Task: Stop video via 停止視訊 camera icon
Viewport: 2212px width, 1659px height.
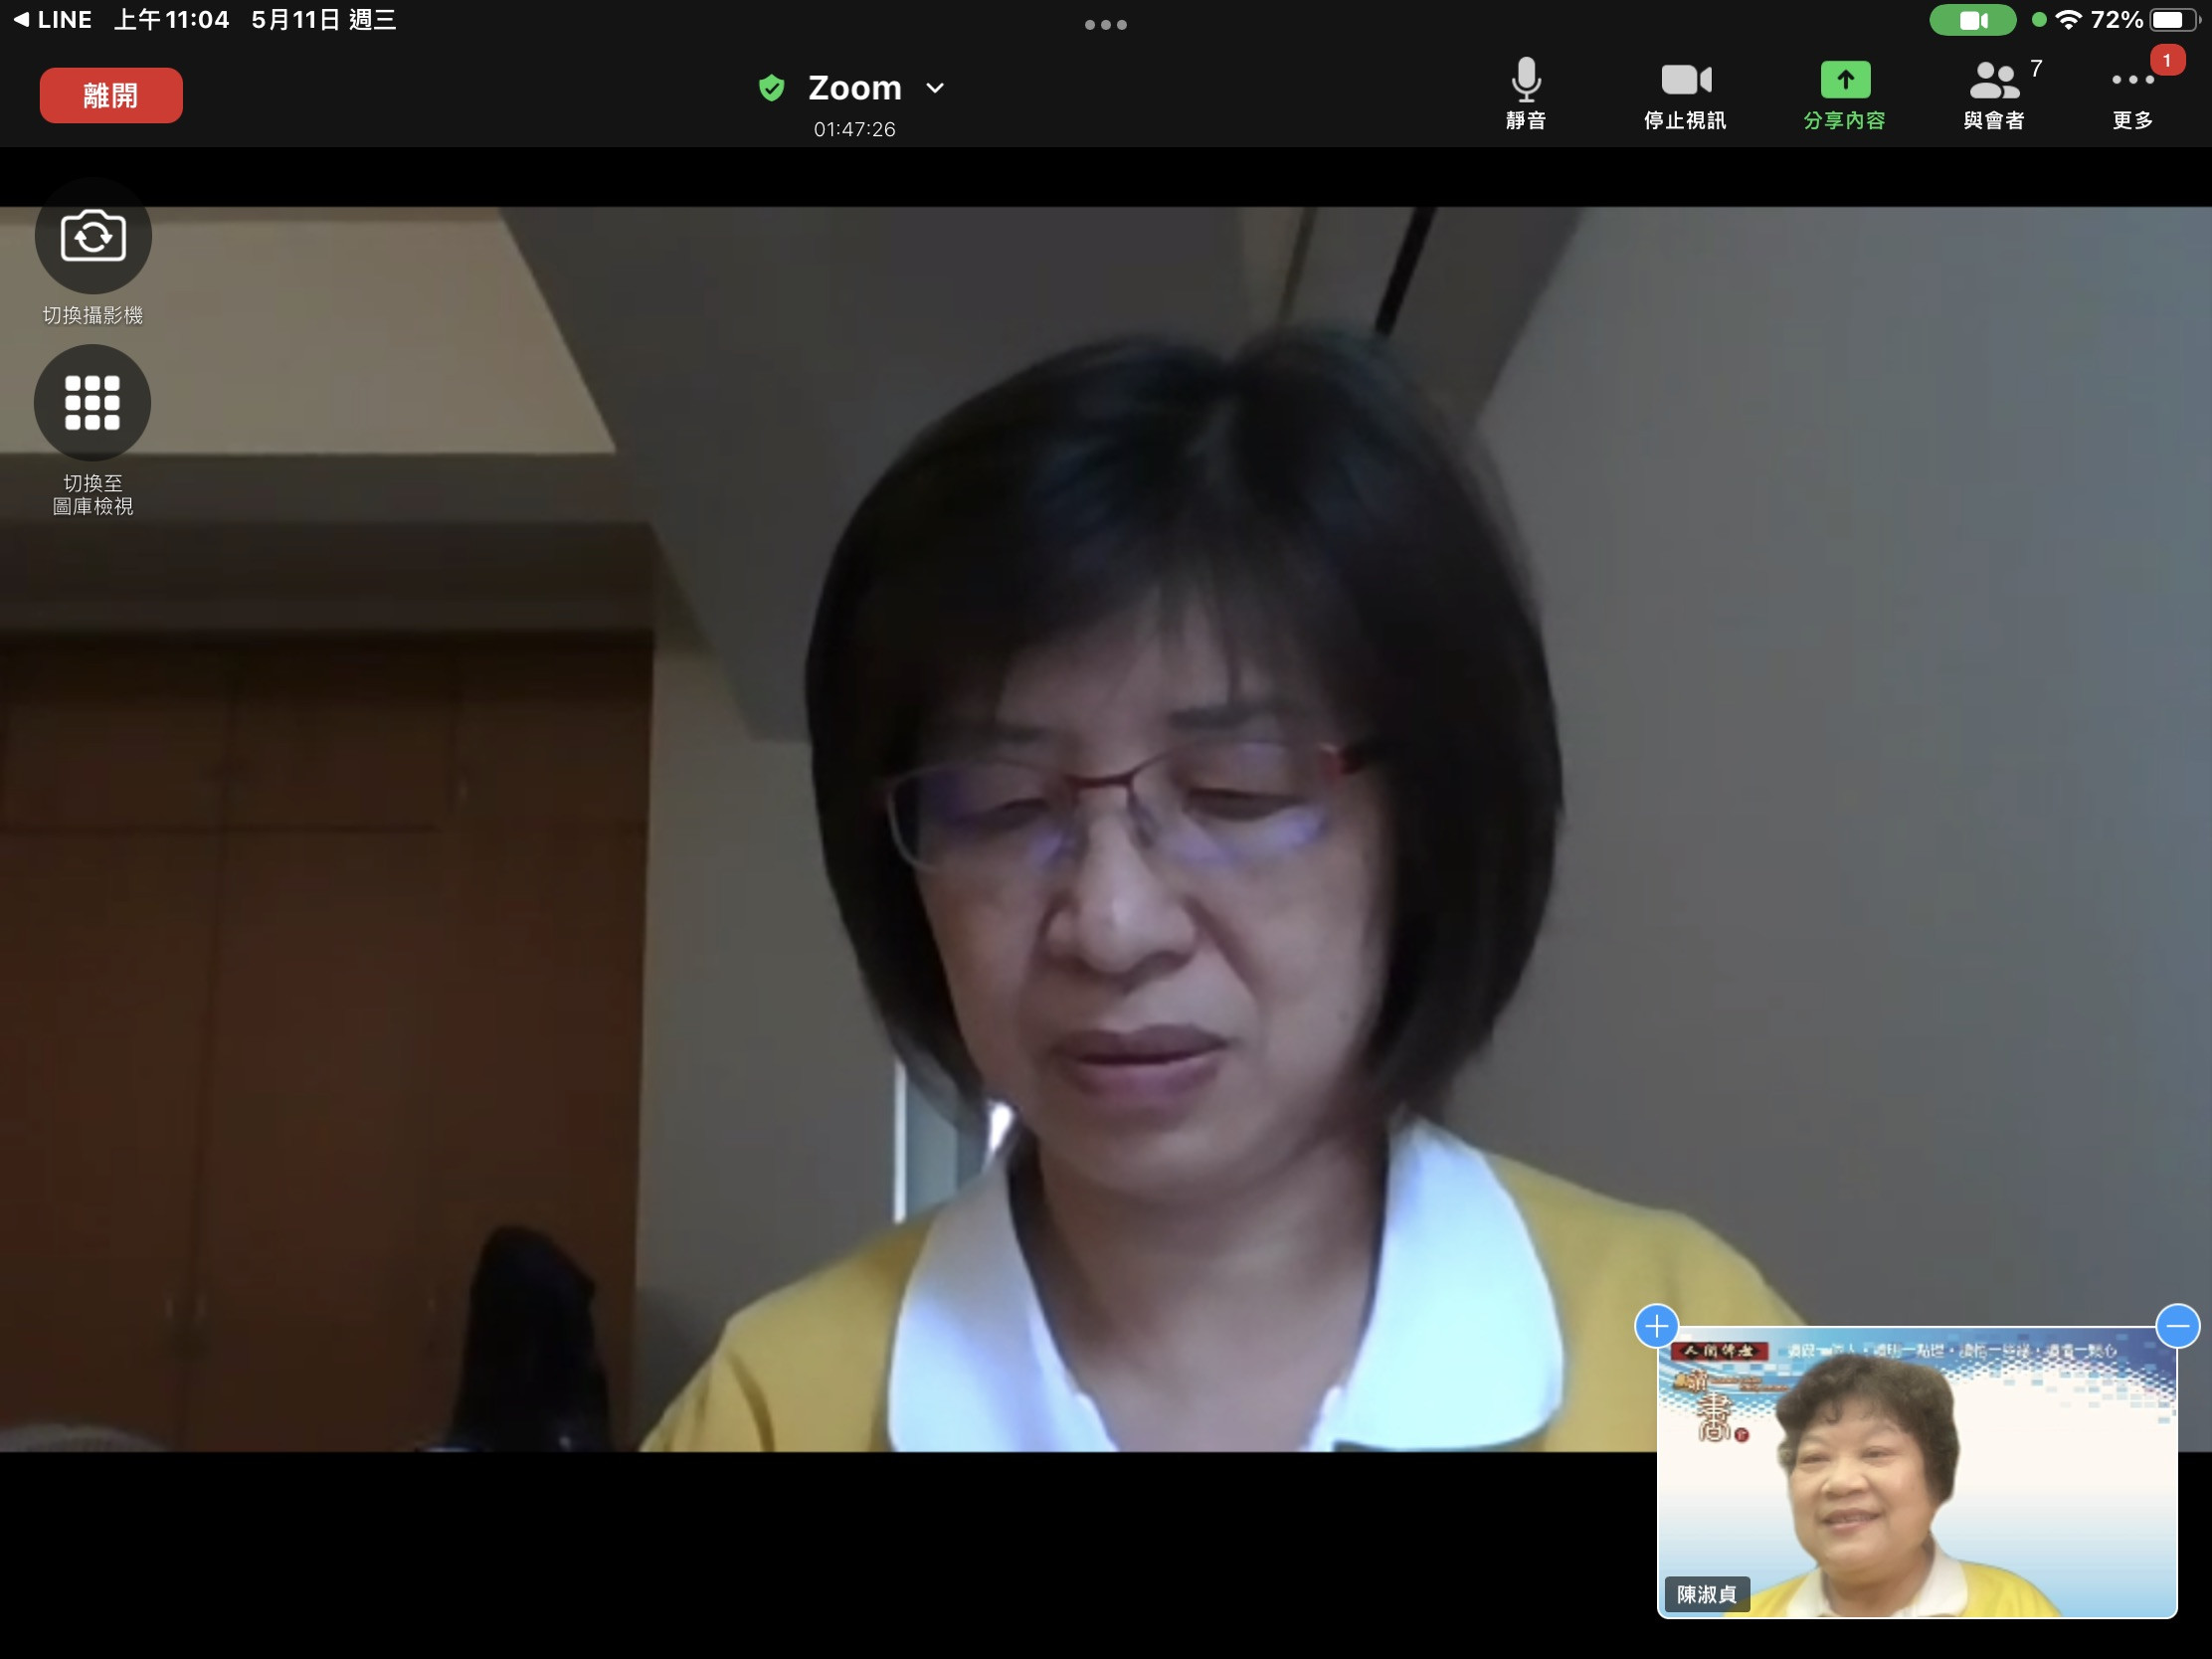Action: [1685, 81]
